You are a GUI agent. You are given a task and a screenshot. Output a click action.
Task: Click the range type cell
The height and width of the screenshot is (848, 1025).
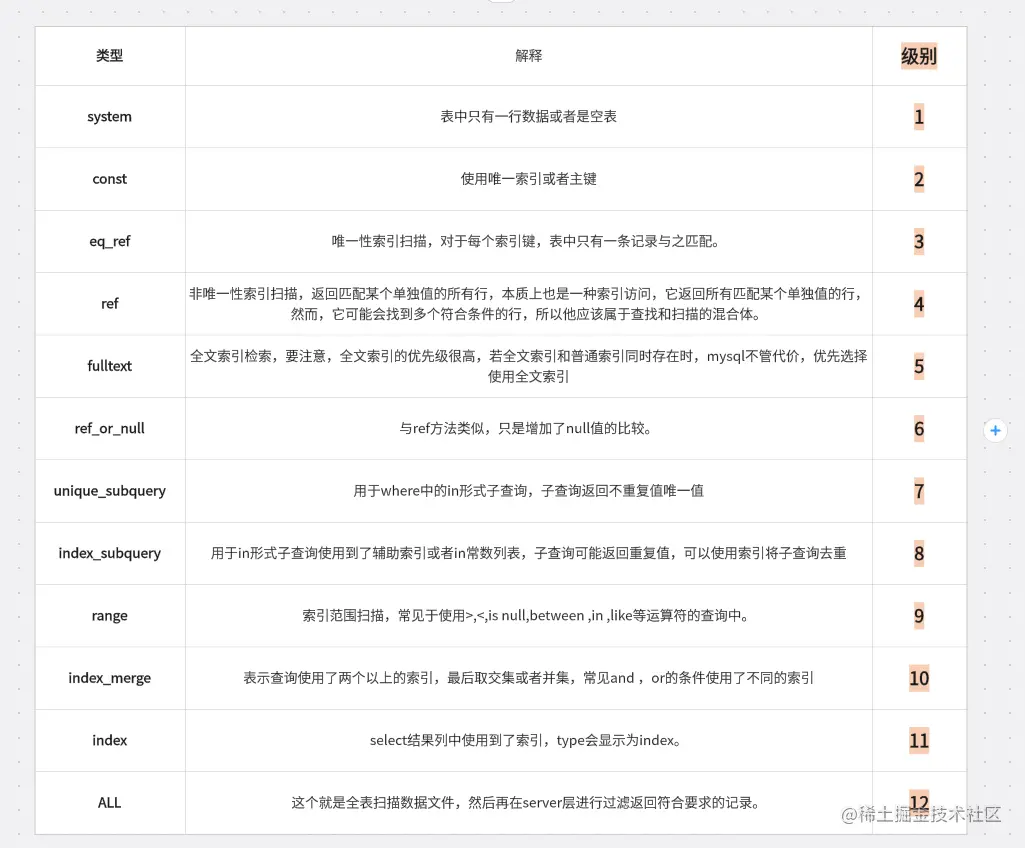tap(109, 616)
